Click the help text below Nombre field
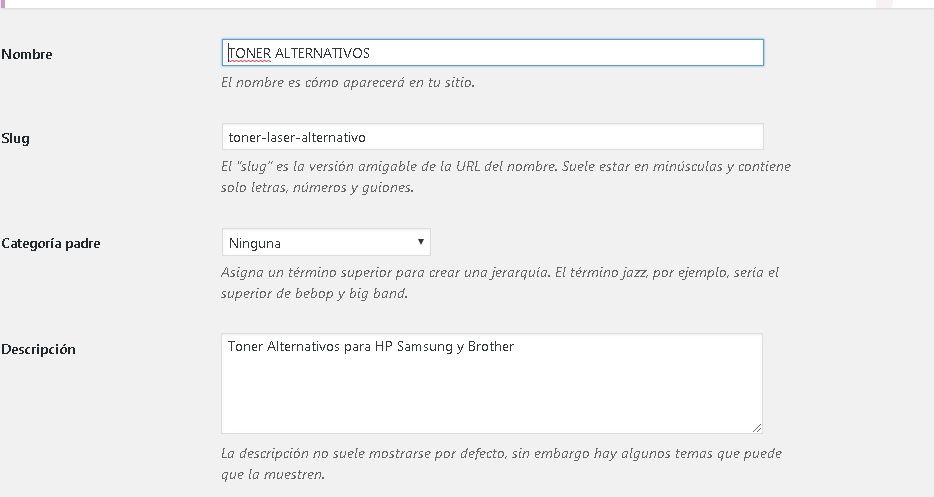The height and width of the screenshot is (497, 934). pos(348,83)
